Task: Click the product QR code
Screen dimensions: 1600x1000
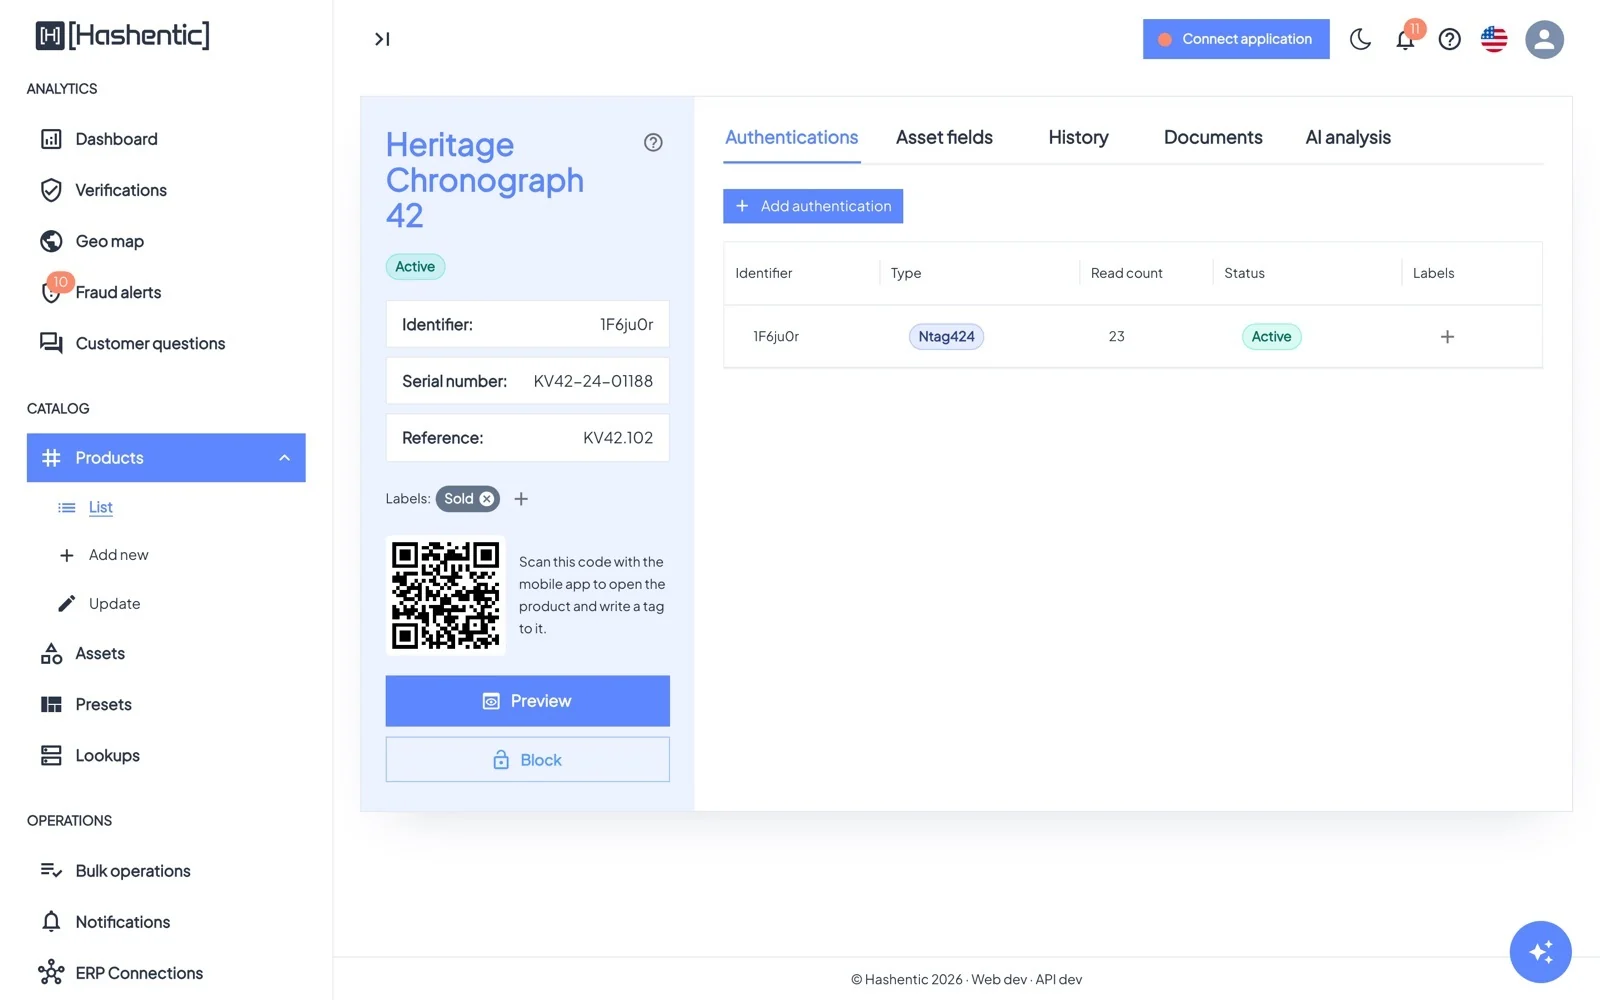Action: tap(445, 596)
